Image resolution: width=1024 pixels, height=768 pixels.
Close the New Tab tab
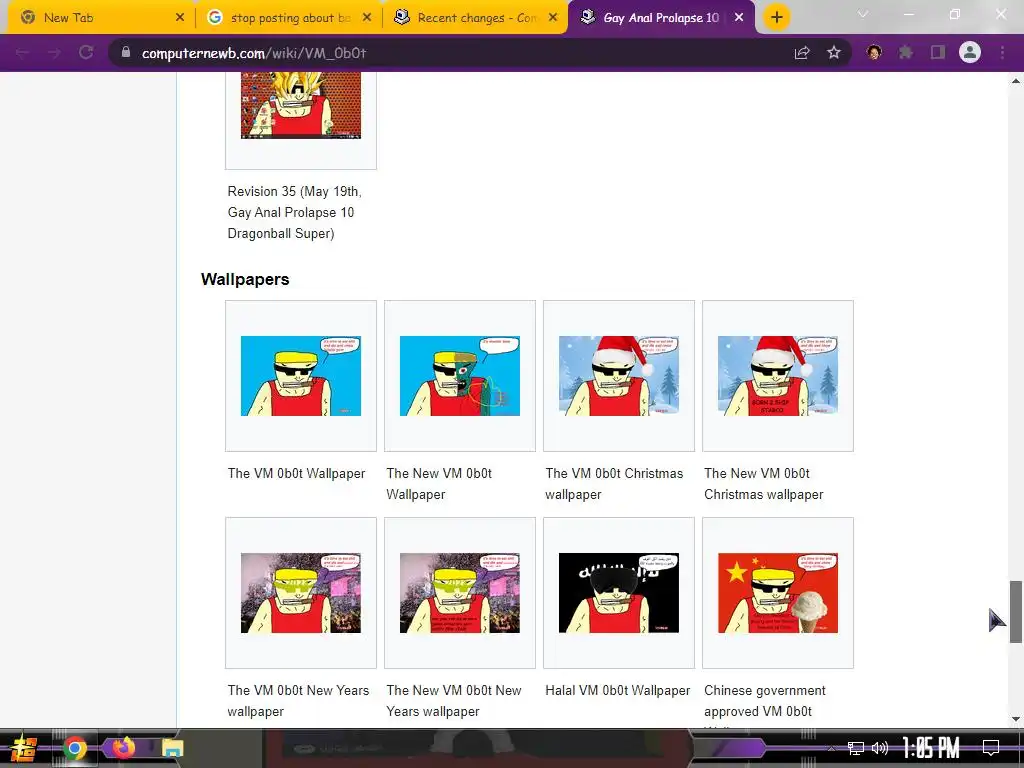coord(180,18)
